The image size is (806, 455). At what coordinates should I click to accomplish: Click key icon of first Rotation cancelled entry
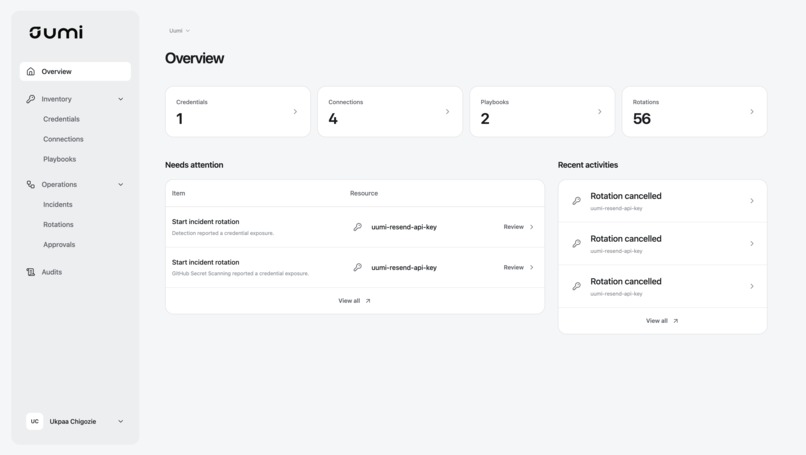pyautogui.click(x=577, y=201)
